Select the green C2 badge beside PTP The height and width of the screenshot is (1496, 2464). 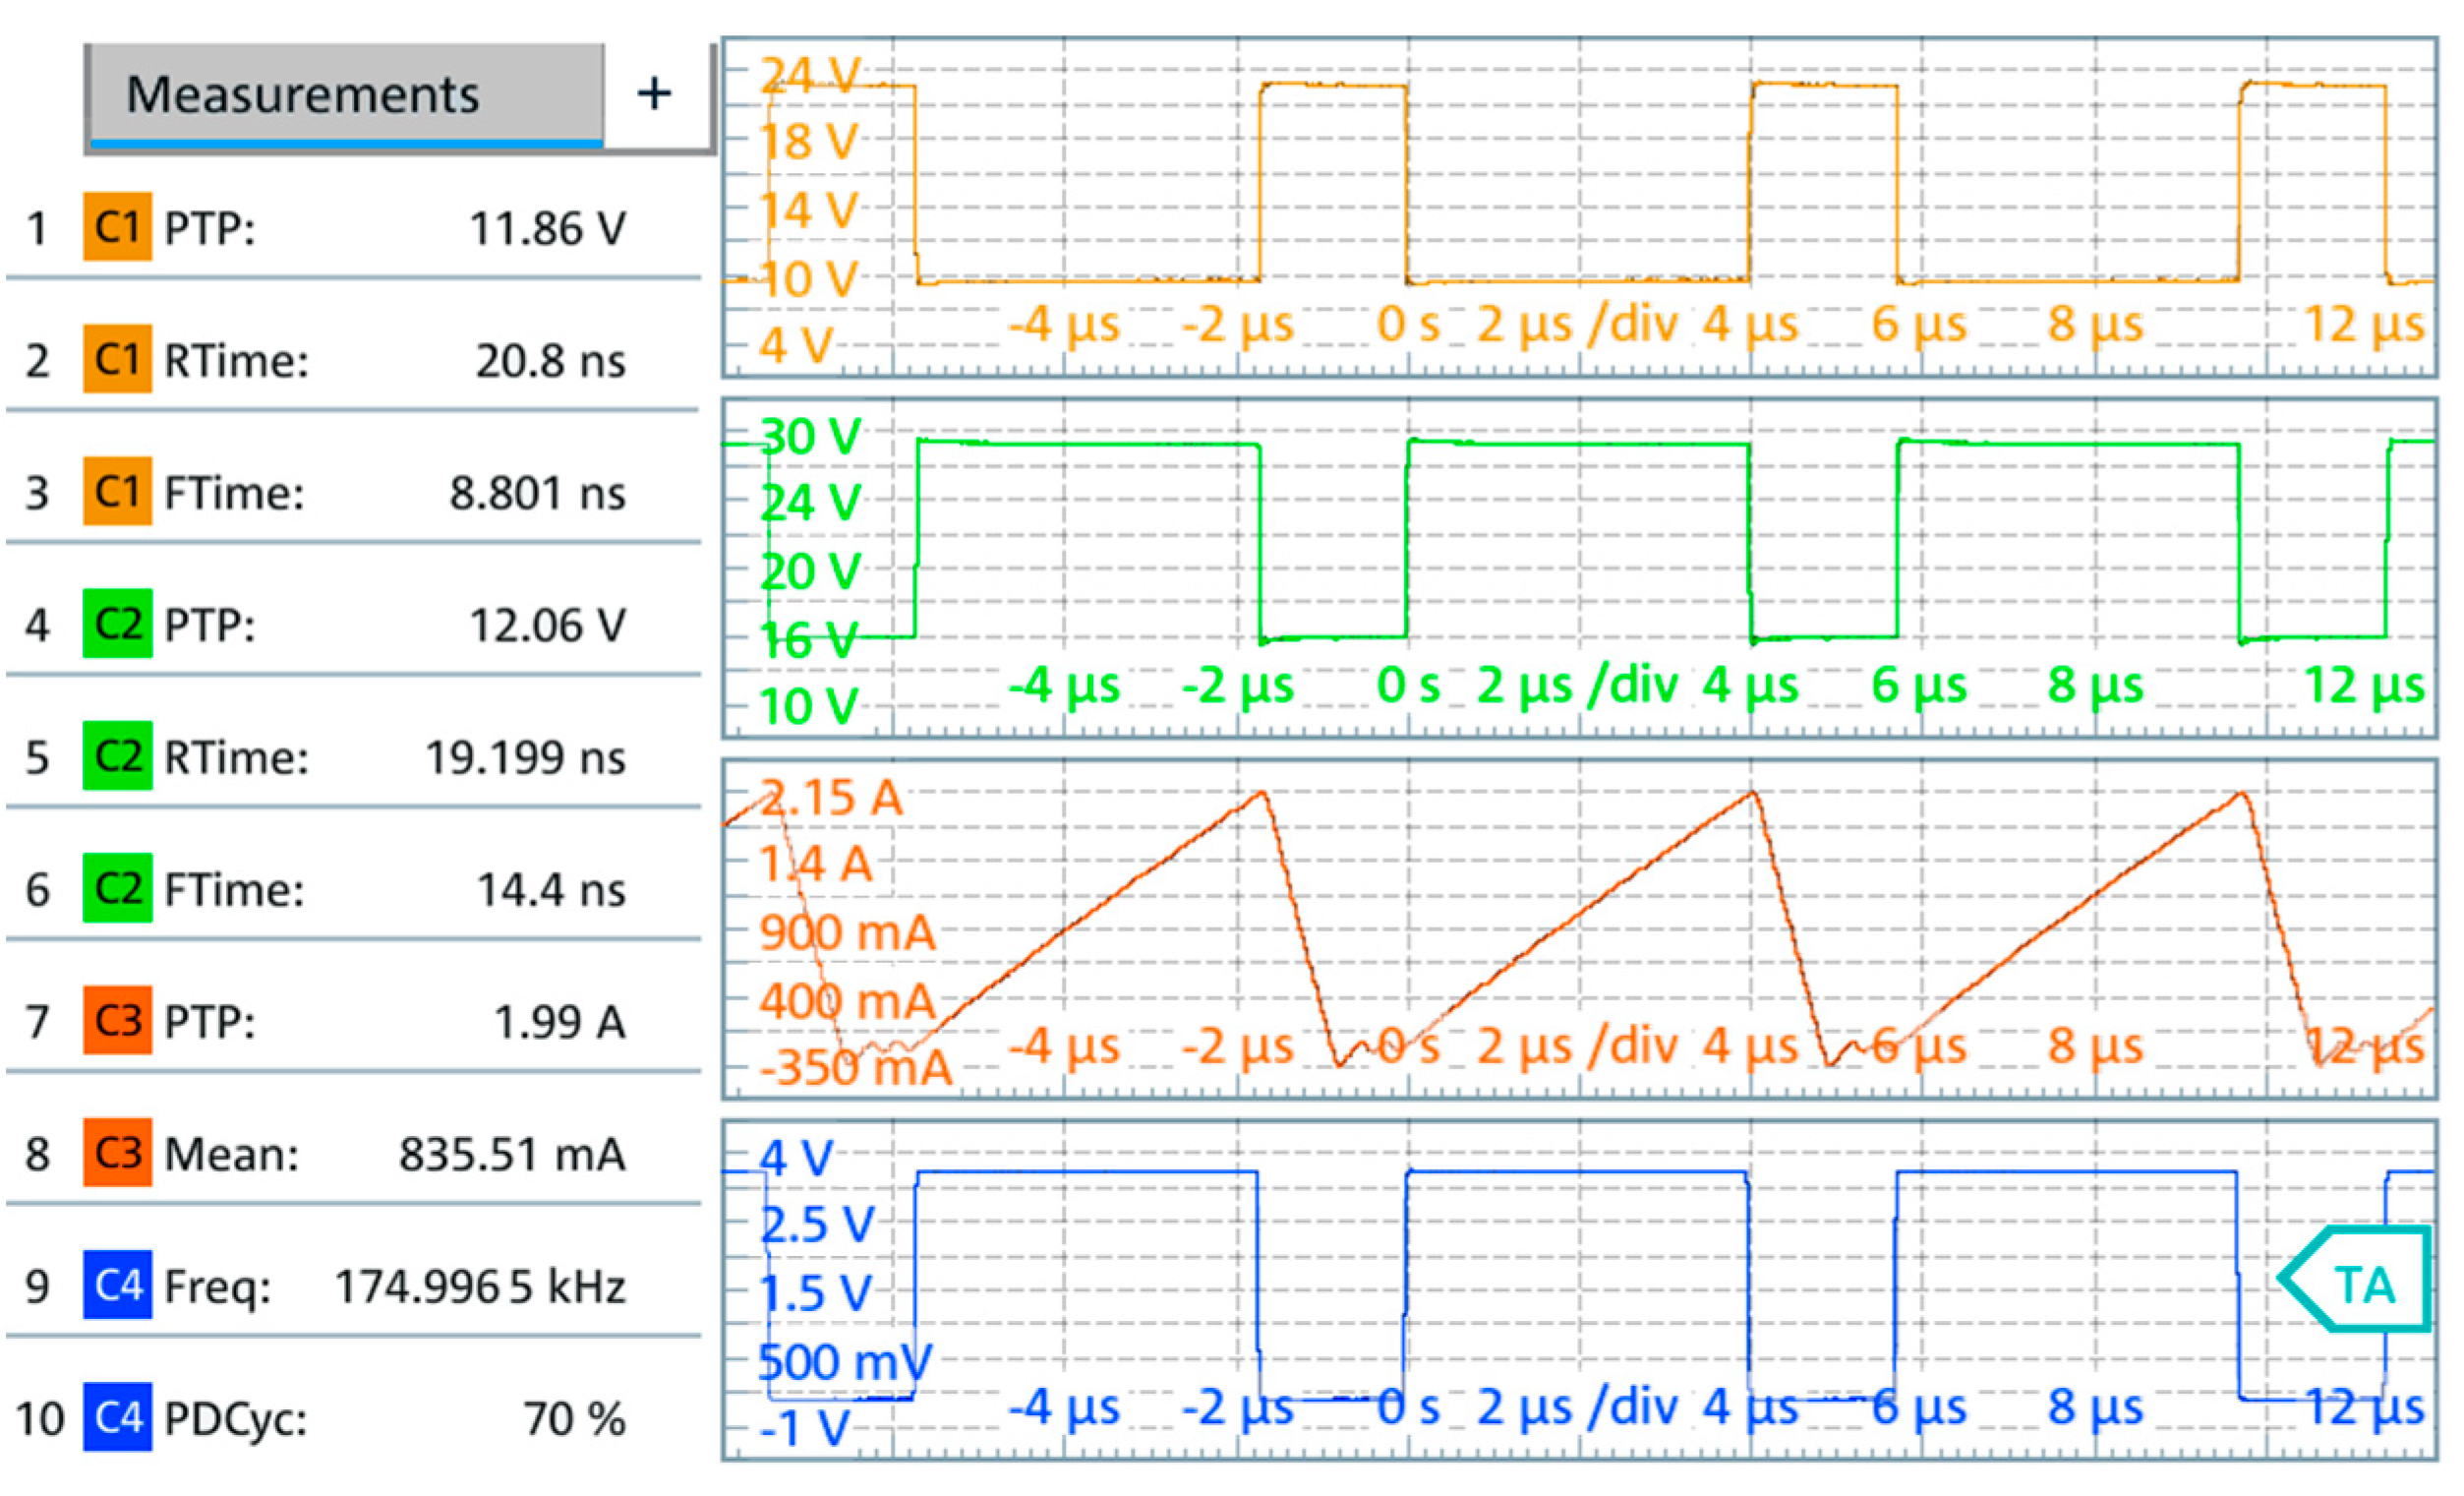117,624
